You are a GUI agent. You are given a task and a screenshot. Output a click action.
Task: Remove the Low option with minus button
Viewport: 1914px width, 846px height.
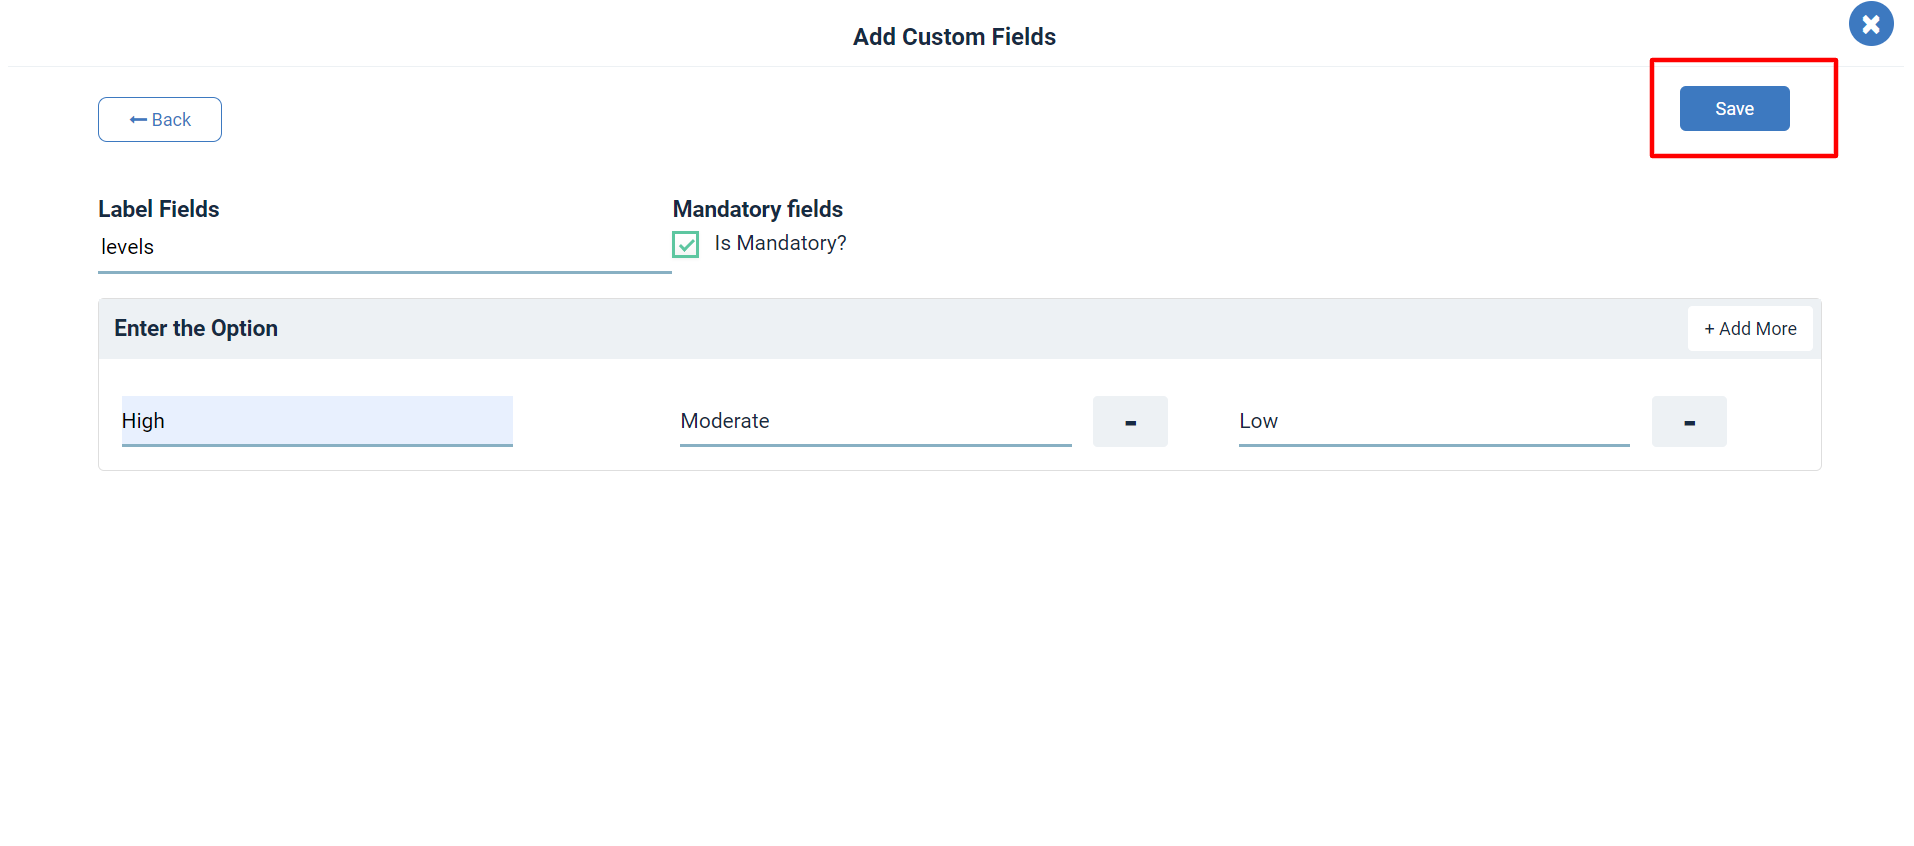(1689, 422)
